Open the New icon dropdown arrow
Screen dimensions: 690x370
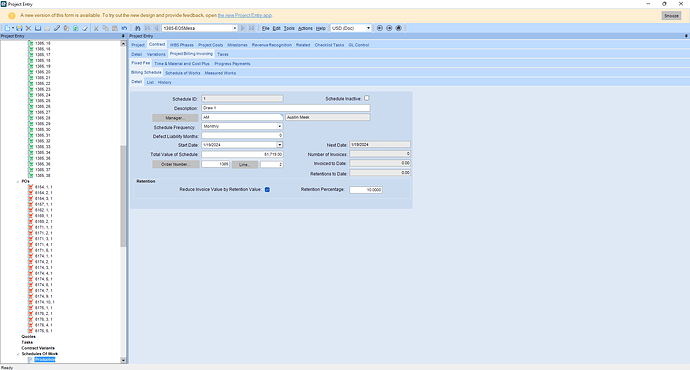pos(13,28)
